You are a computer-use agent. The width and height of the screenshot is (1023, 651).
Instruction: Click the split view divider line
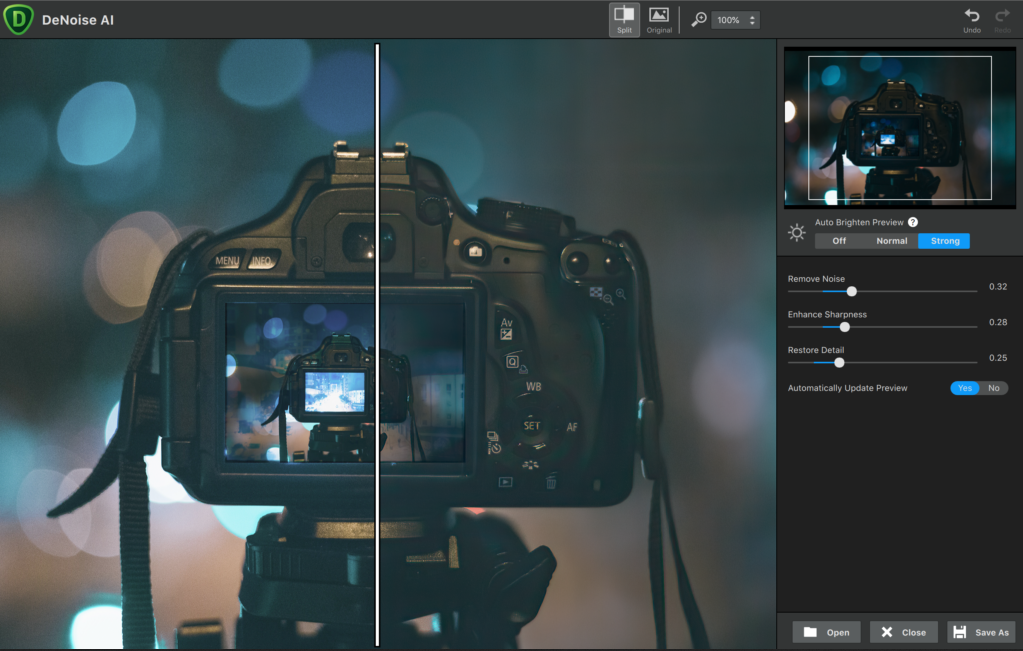(377, 344)
